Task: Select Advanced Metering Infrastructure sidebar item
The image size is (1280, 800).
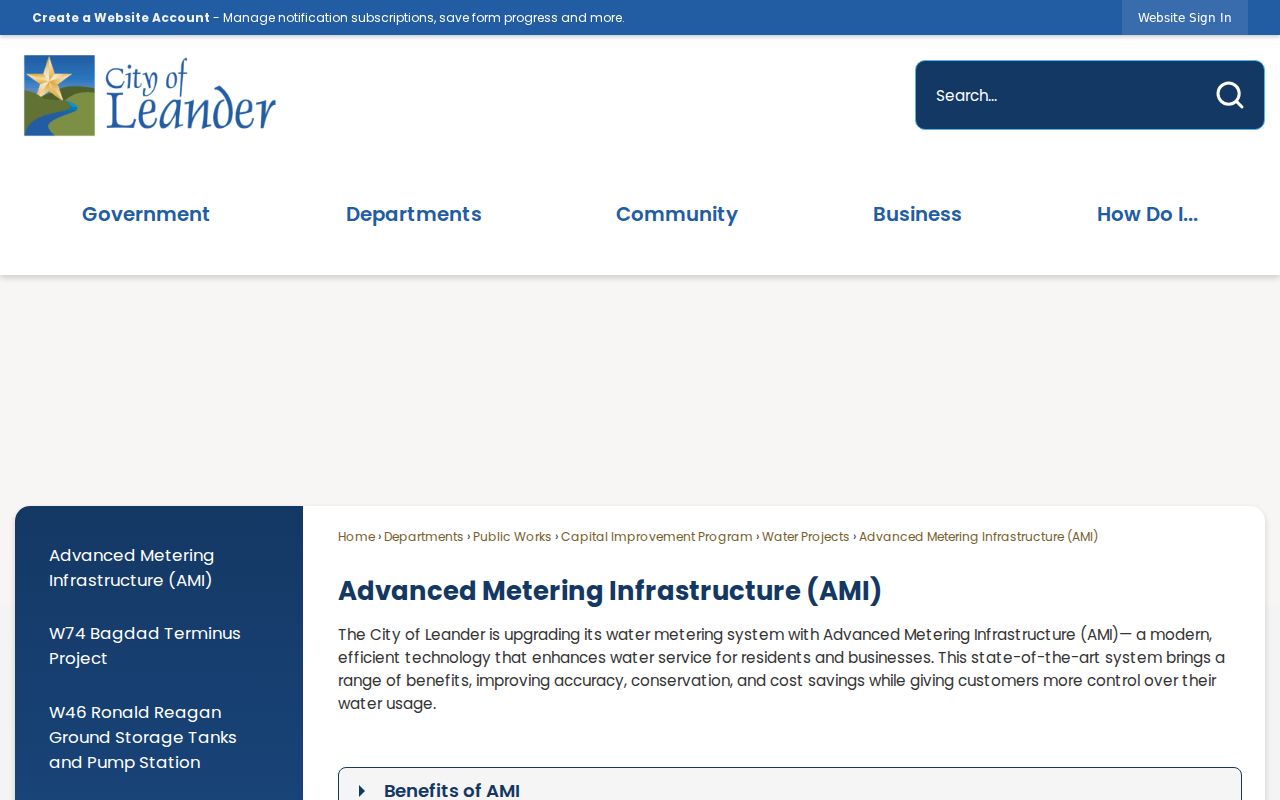Action: pos(132,568)
